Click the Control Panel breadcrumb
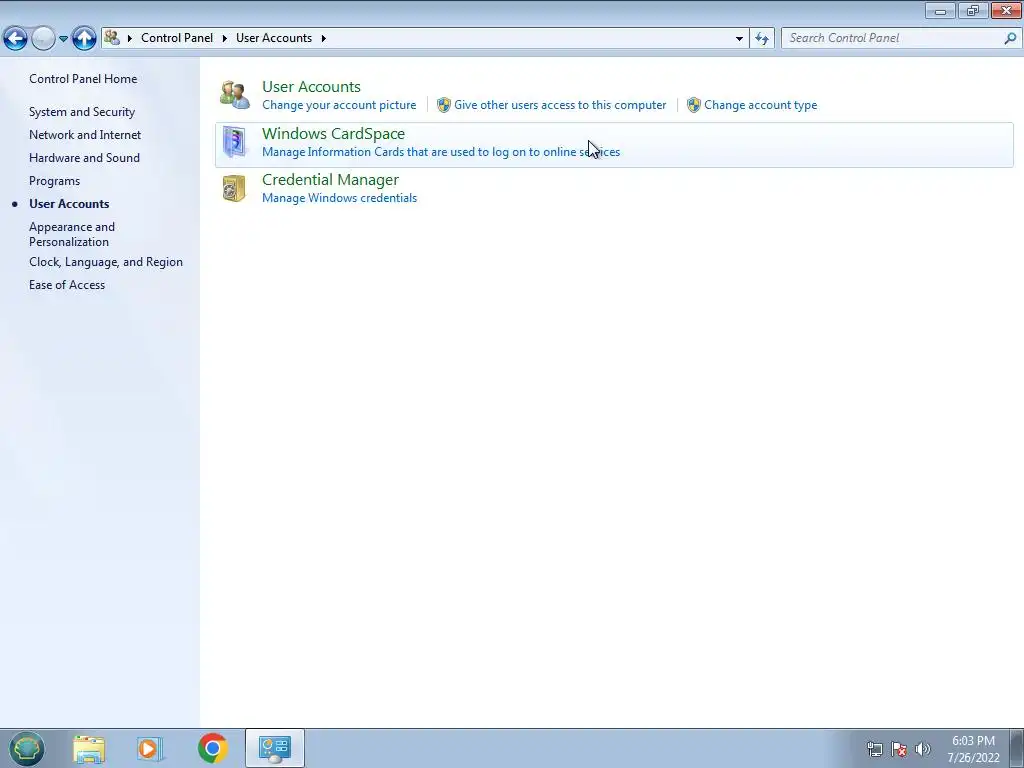The height and width of the screenshot is (768, 1024). pos(177,38)
